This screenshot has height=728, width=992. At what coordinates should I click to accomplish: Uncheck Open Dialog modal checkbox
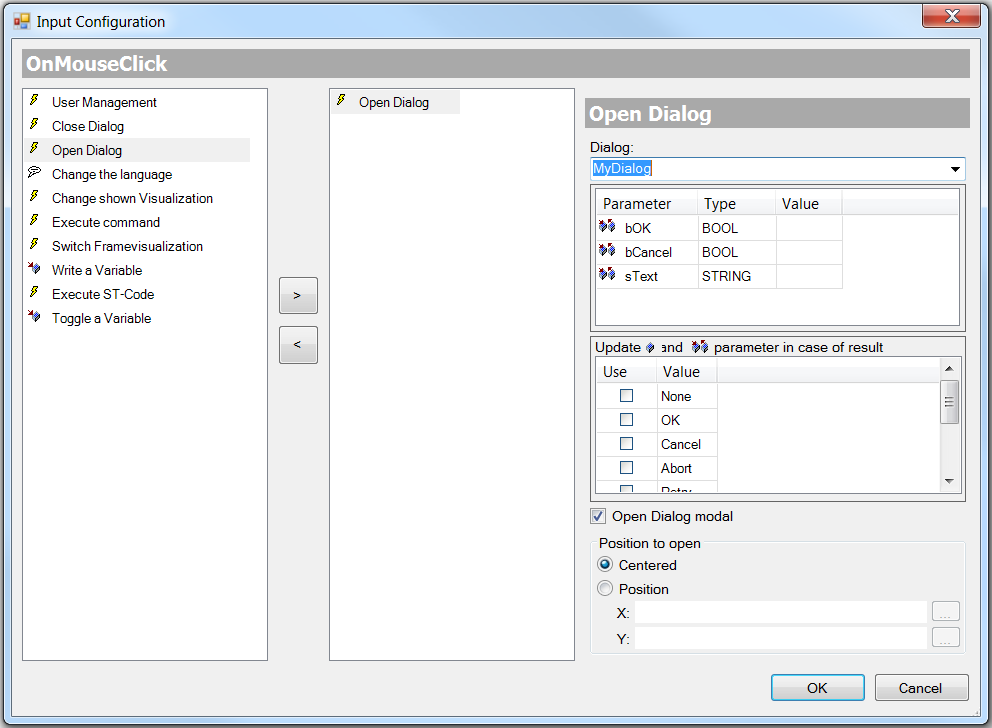598,516
